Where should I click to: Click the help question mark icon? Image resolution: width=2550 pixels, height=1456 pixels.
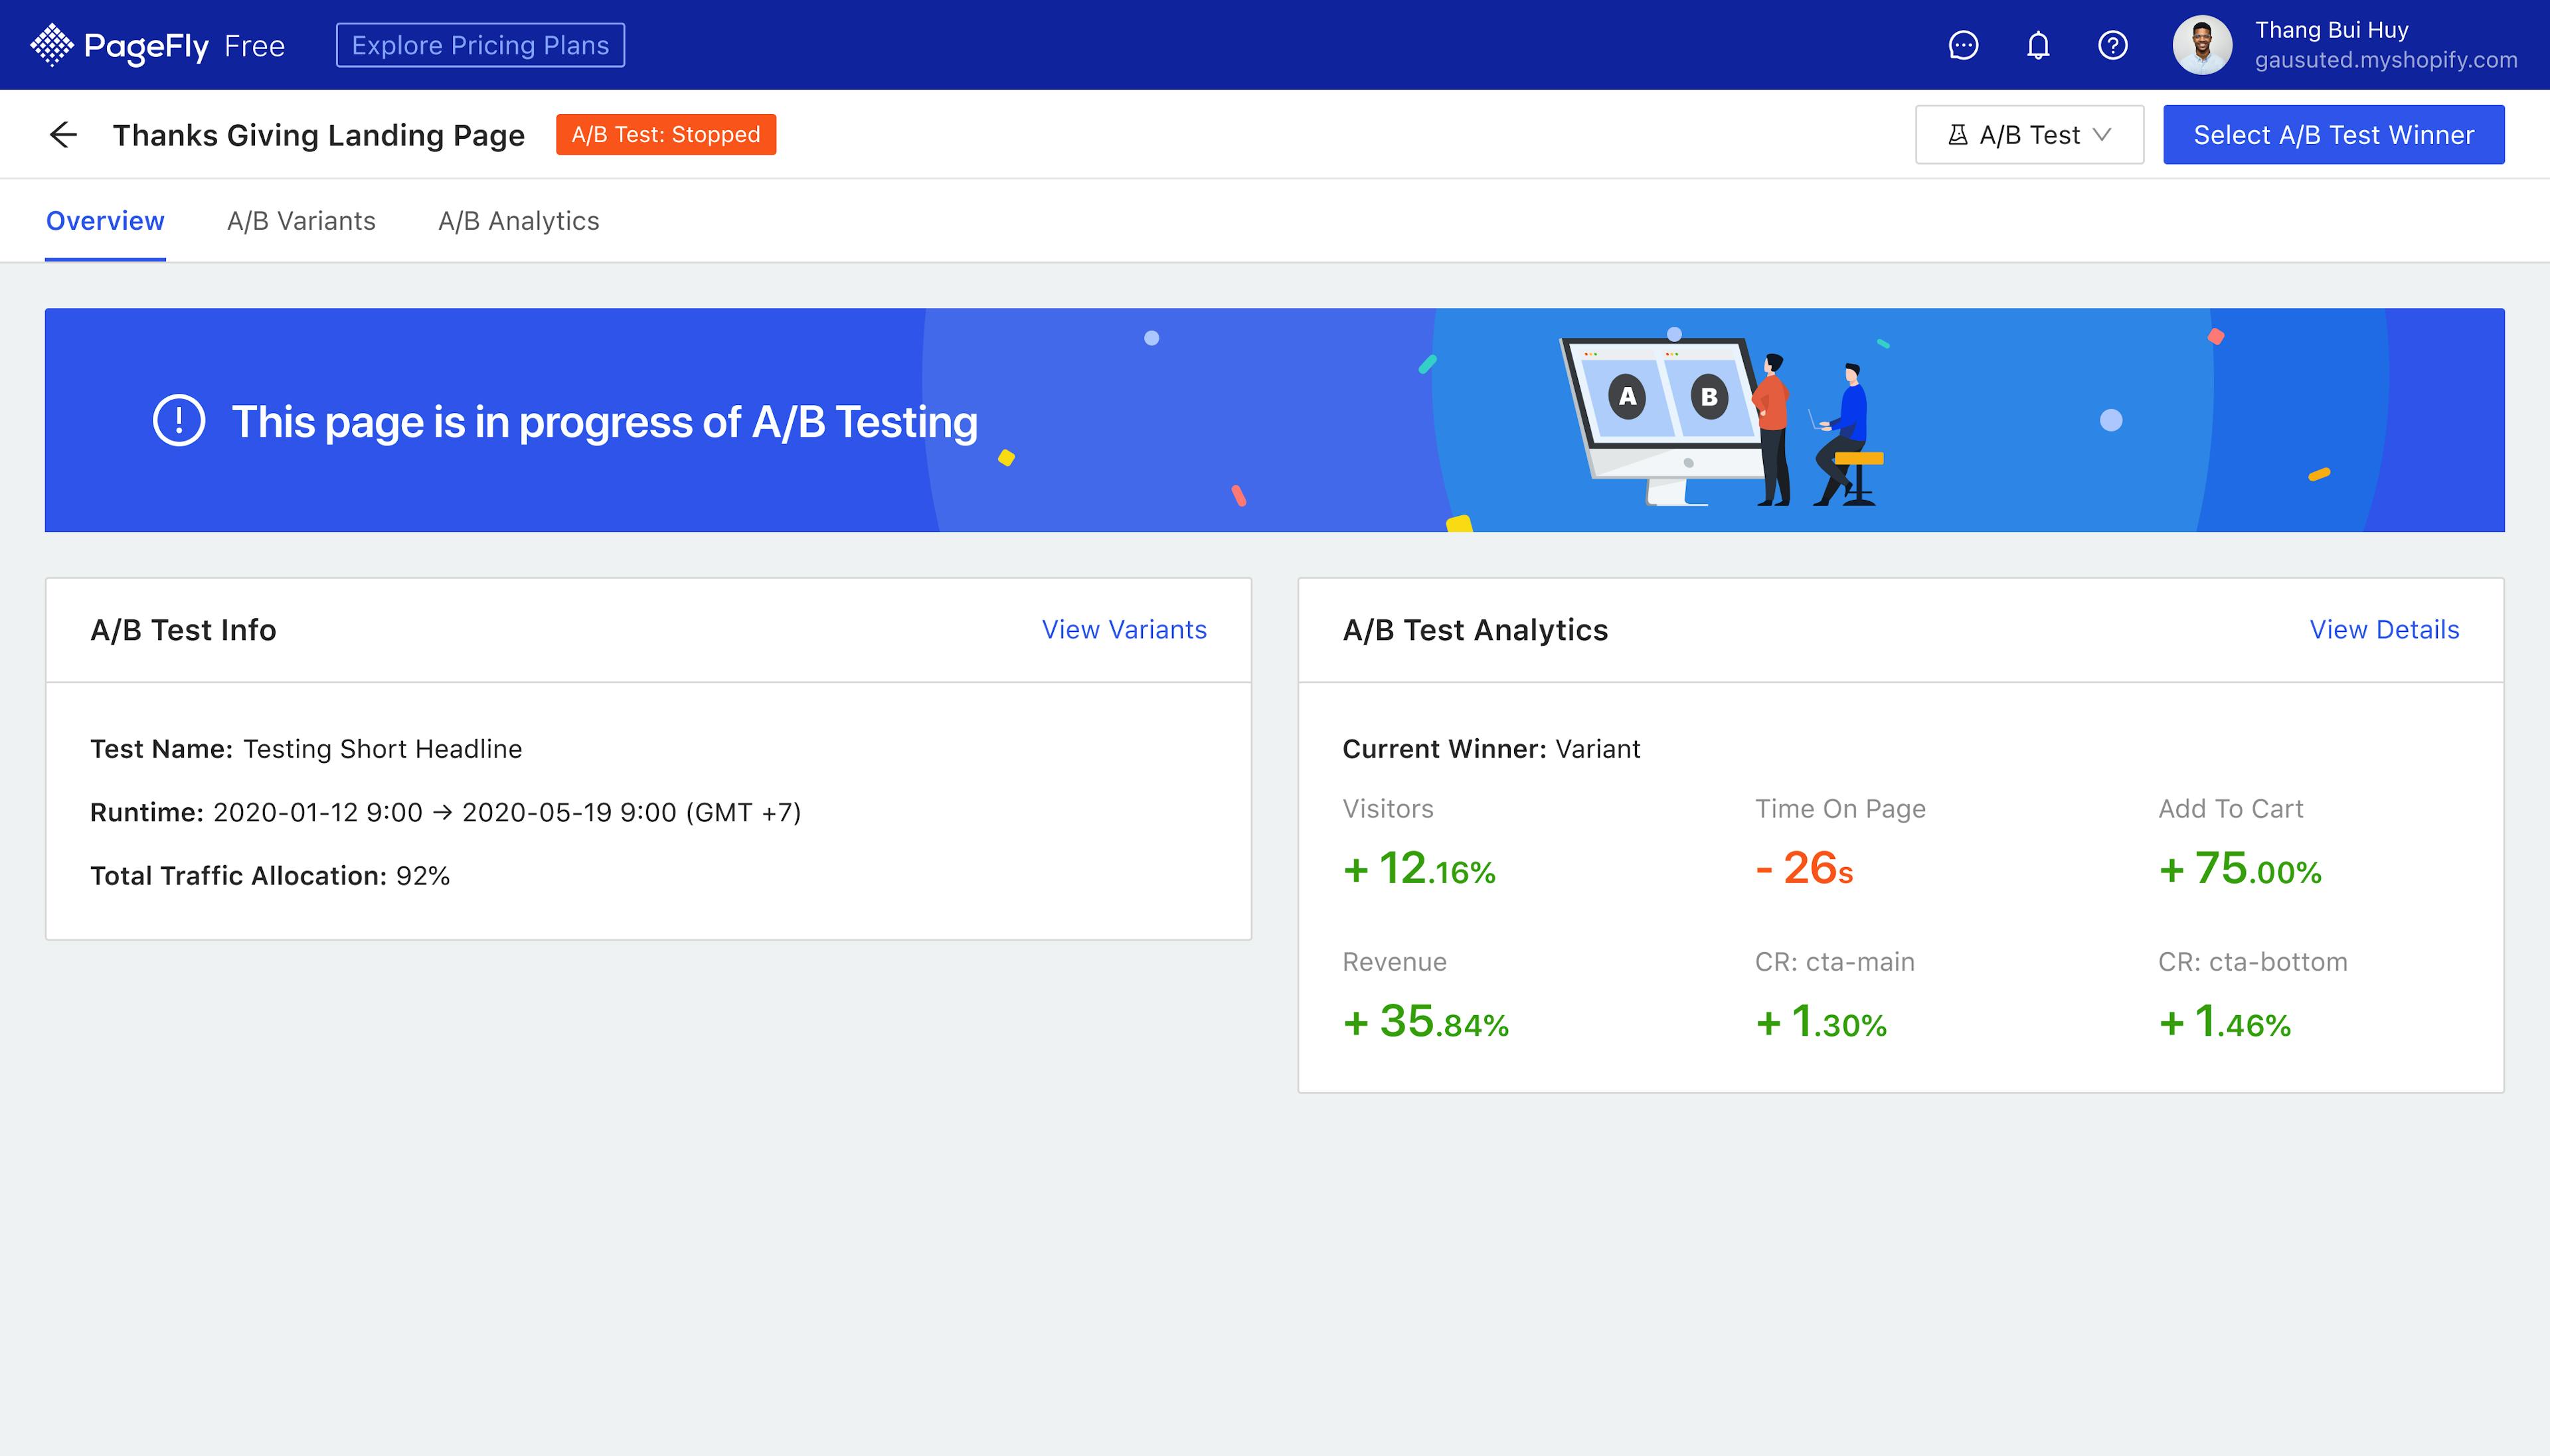click(x=2112, y=45)
